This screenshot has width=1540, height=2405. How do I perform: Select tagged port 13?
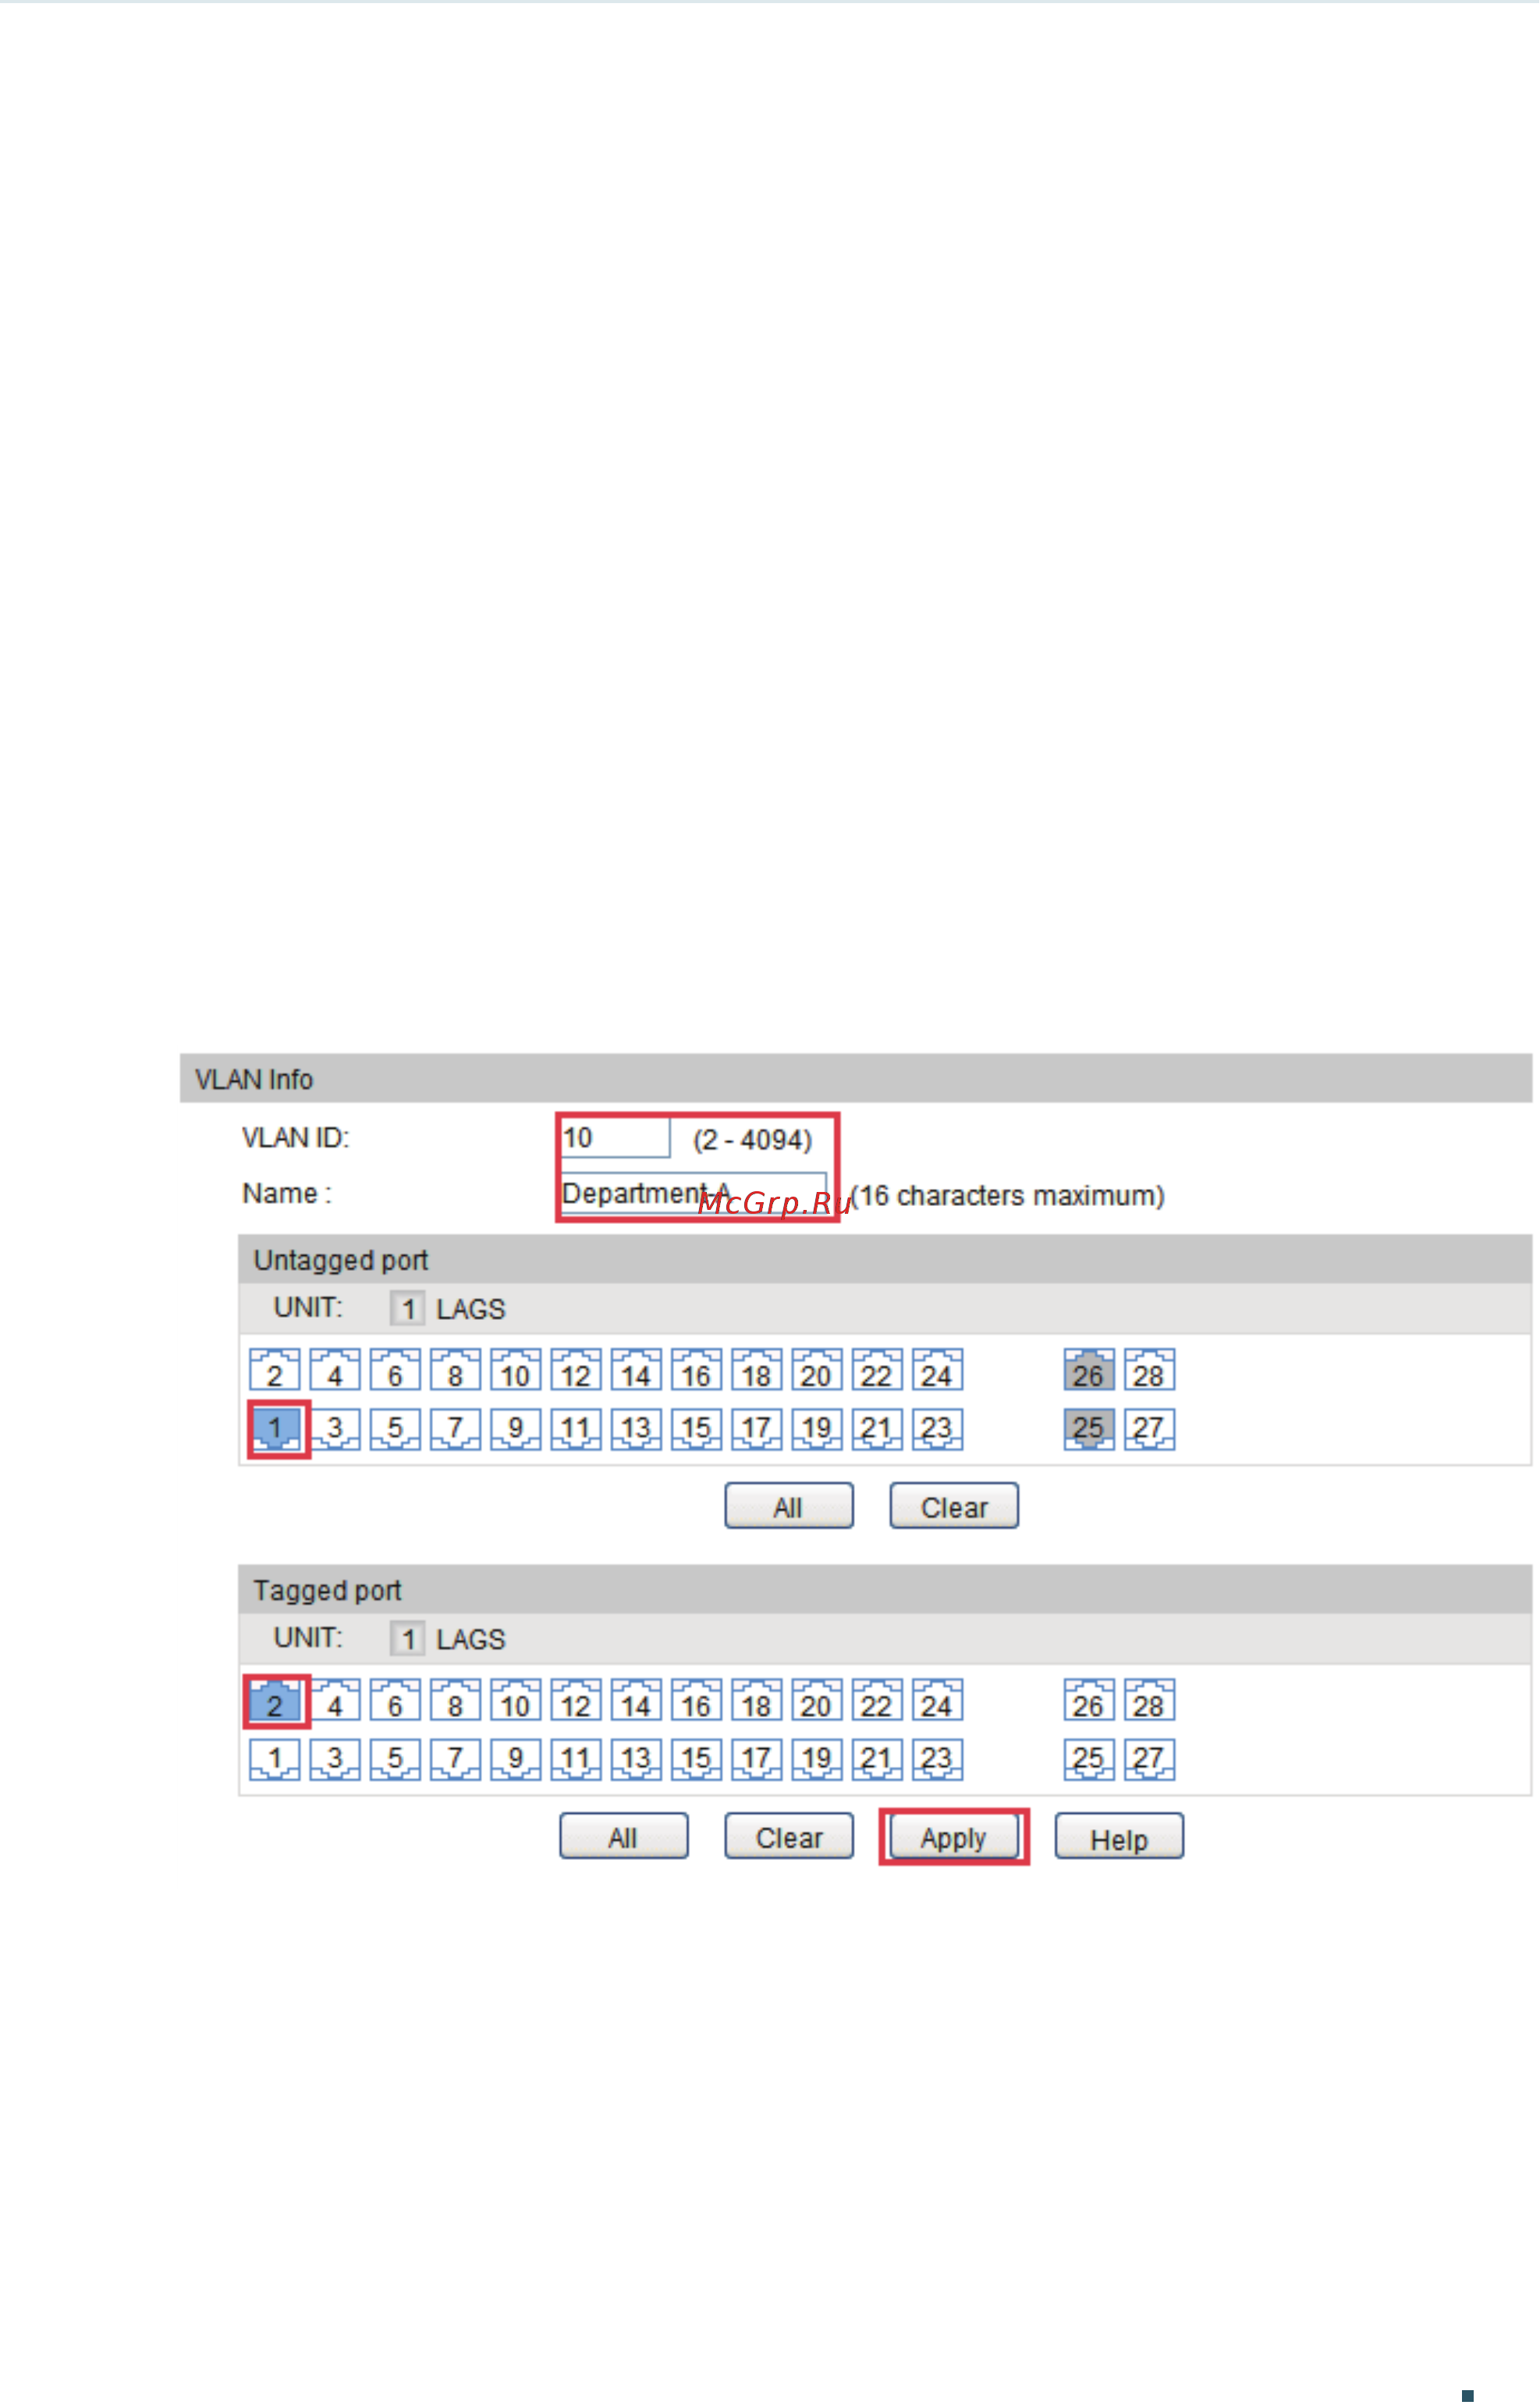point(636,1759)
